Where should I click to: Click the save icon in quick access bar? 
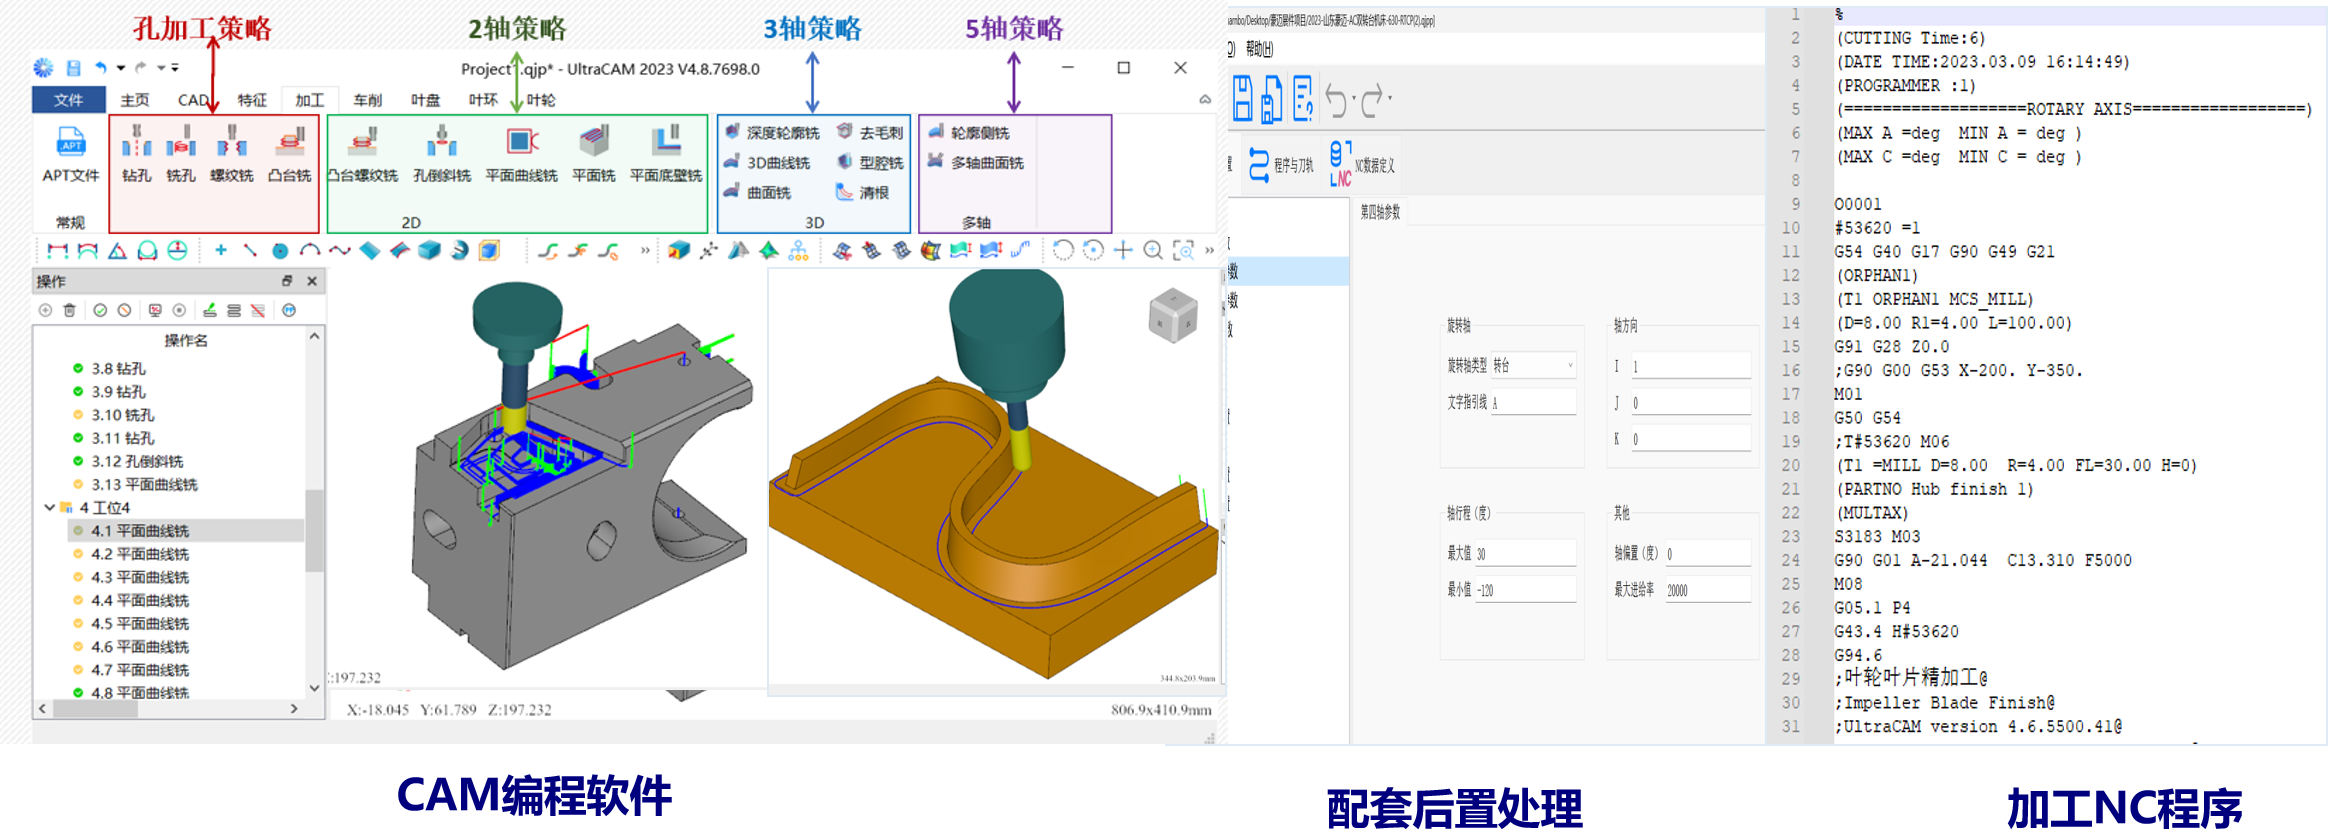pyautogui.click(x=73, y=68)
